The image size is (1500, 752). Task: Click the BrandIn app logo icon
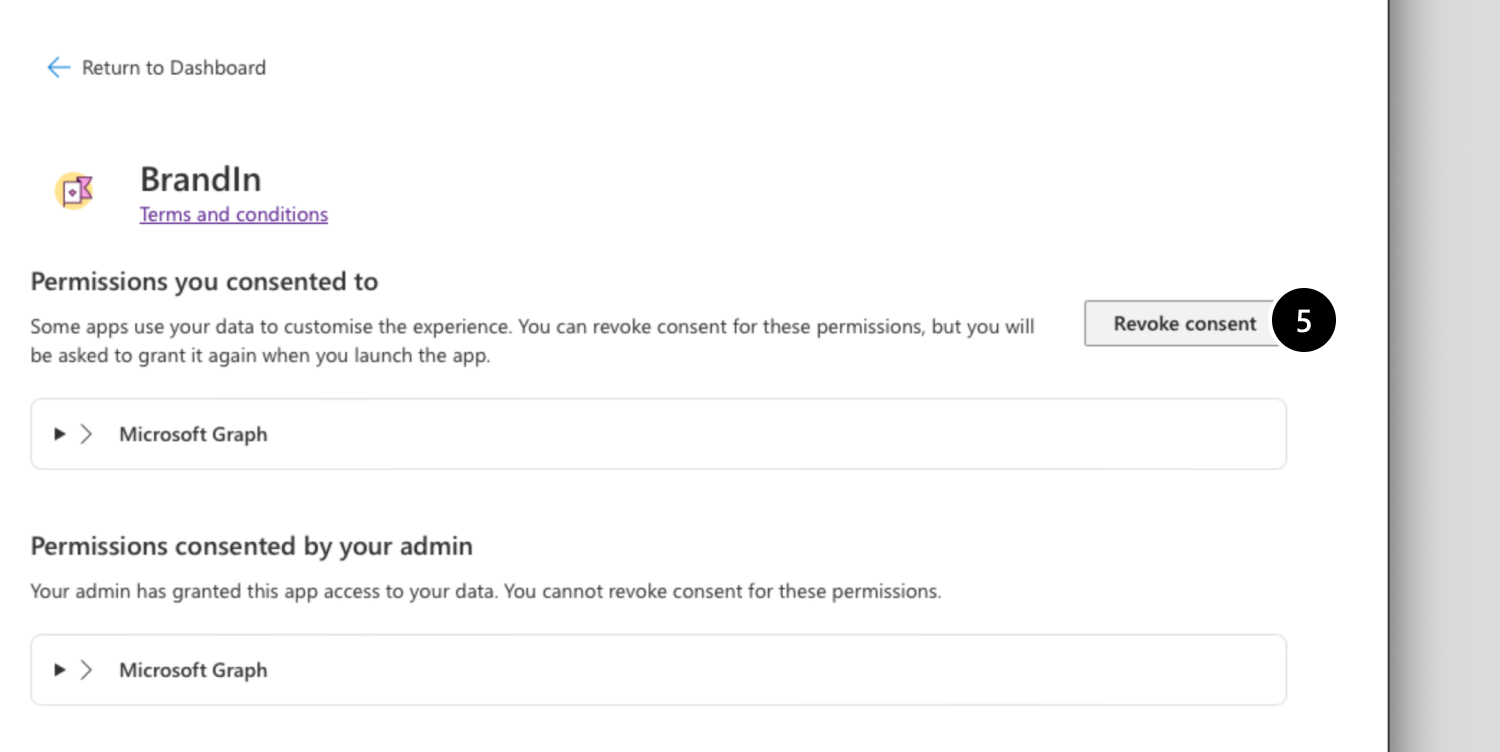pyautogui.click(x=74, y=190)
